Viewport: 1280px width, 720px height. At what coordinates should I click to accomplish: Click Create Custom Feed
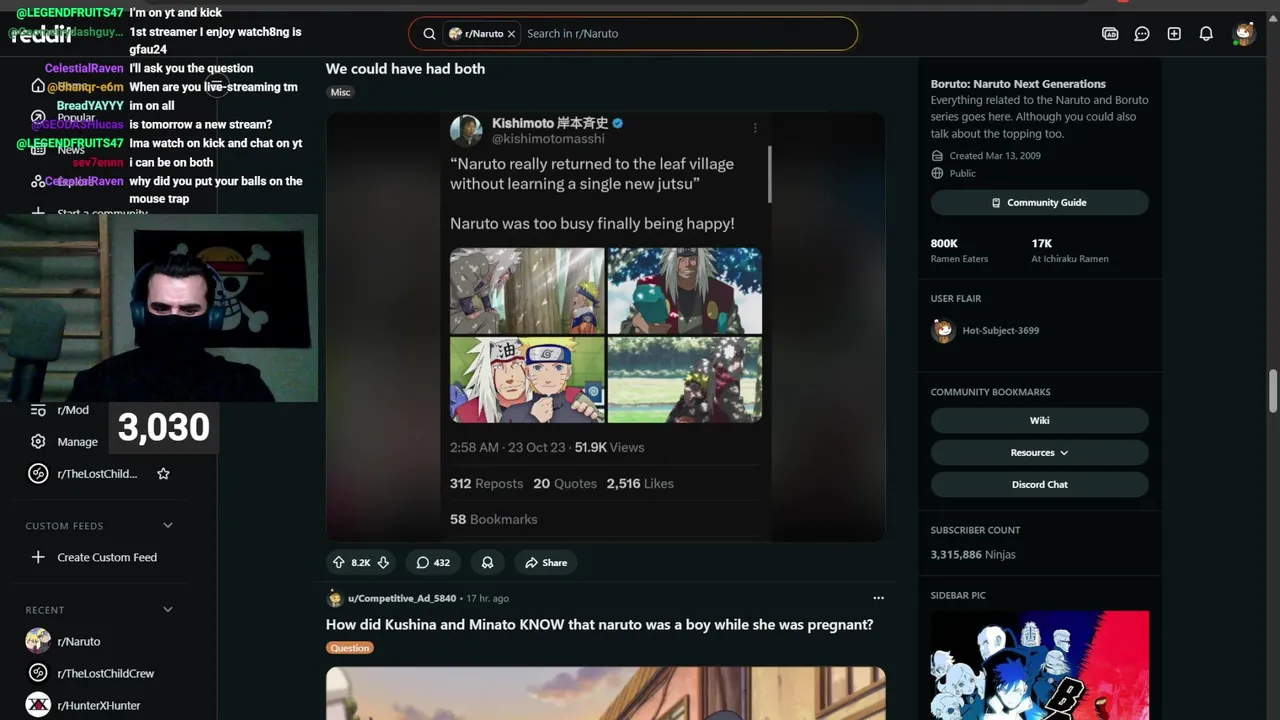pyautogui.click(x=107, y=557)
